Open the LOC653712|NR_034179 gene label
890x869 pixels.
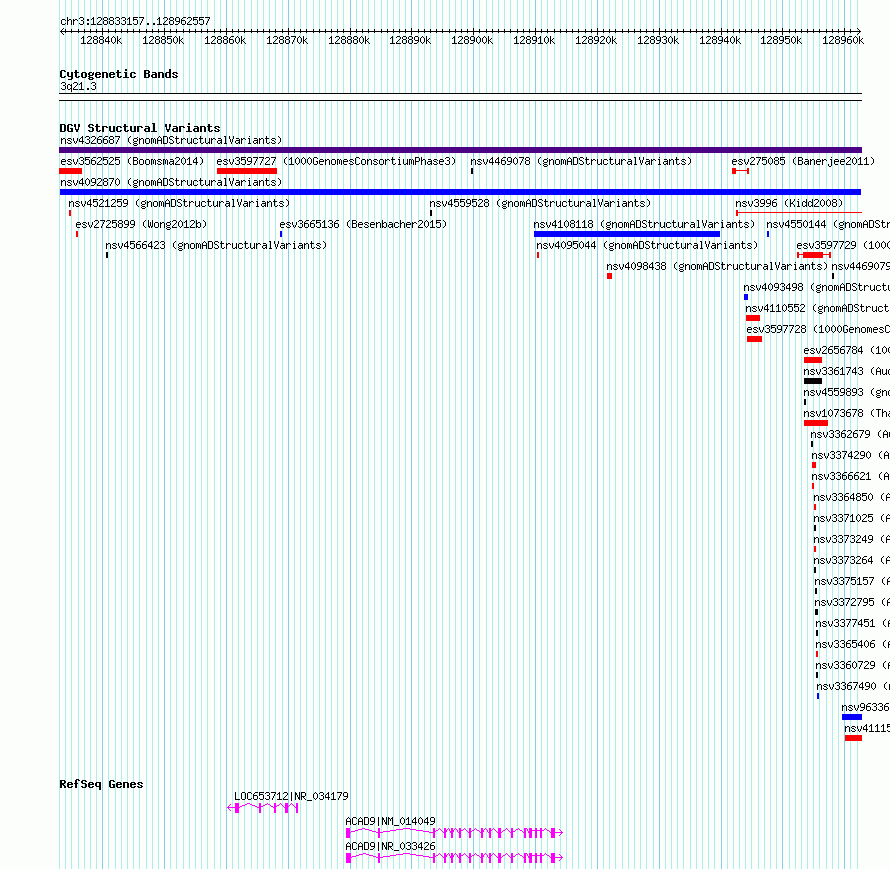(291, 796)
